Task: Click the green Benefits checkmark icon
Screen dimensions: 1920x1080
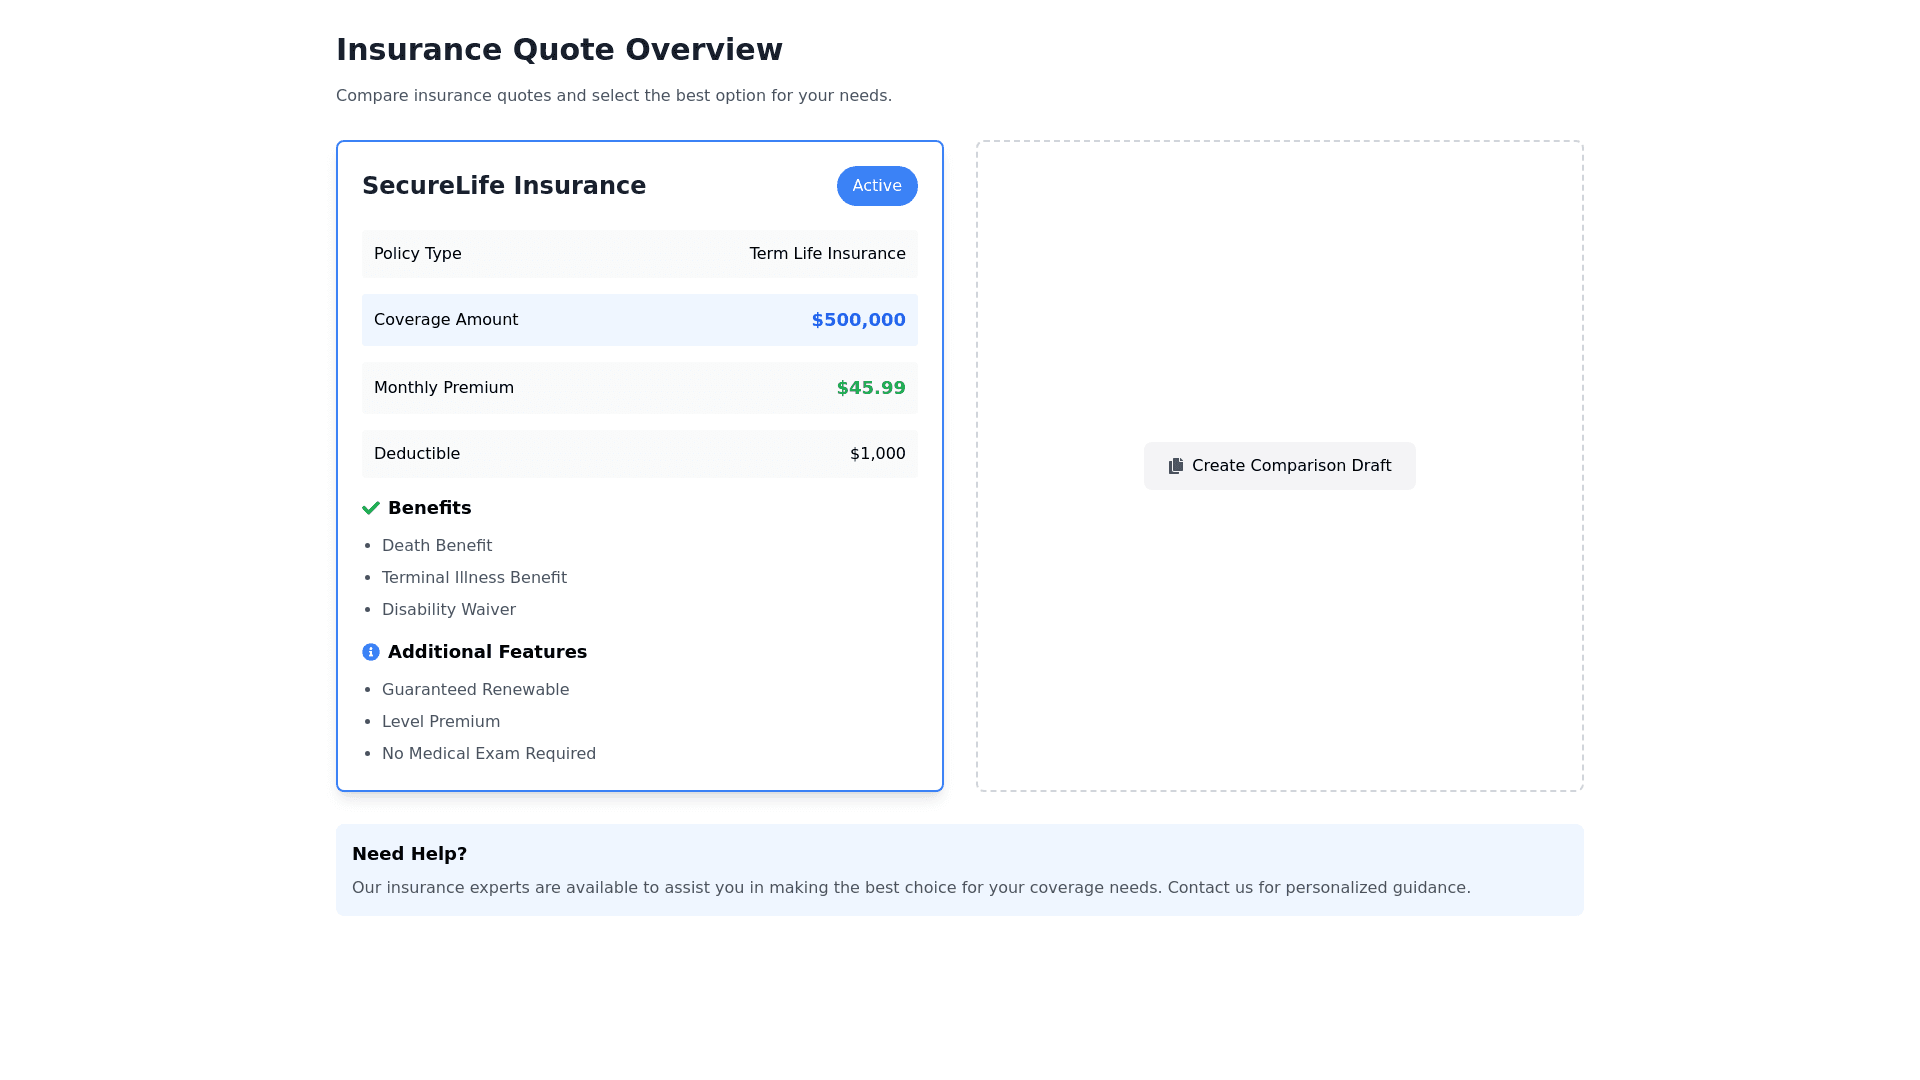Action: [371, 508]
